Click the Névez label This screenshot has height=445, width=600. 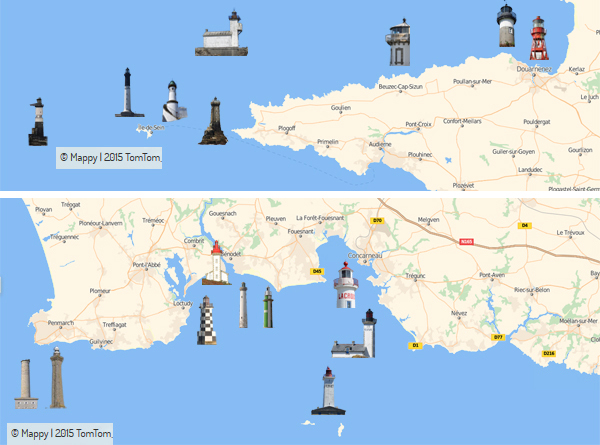pyautogui.click(x=459, y=313)
